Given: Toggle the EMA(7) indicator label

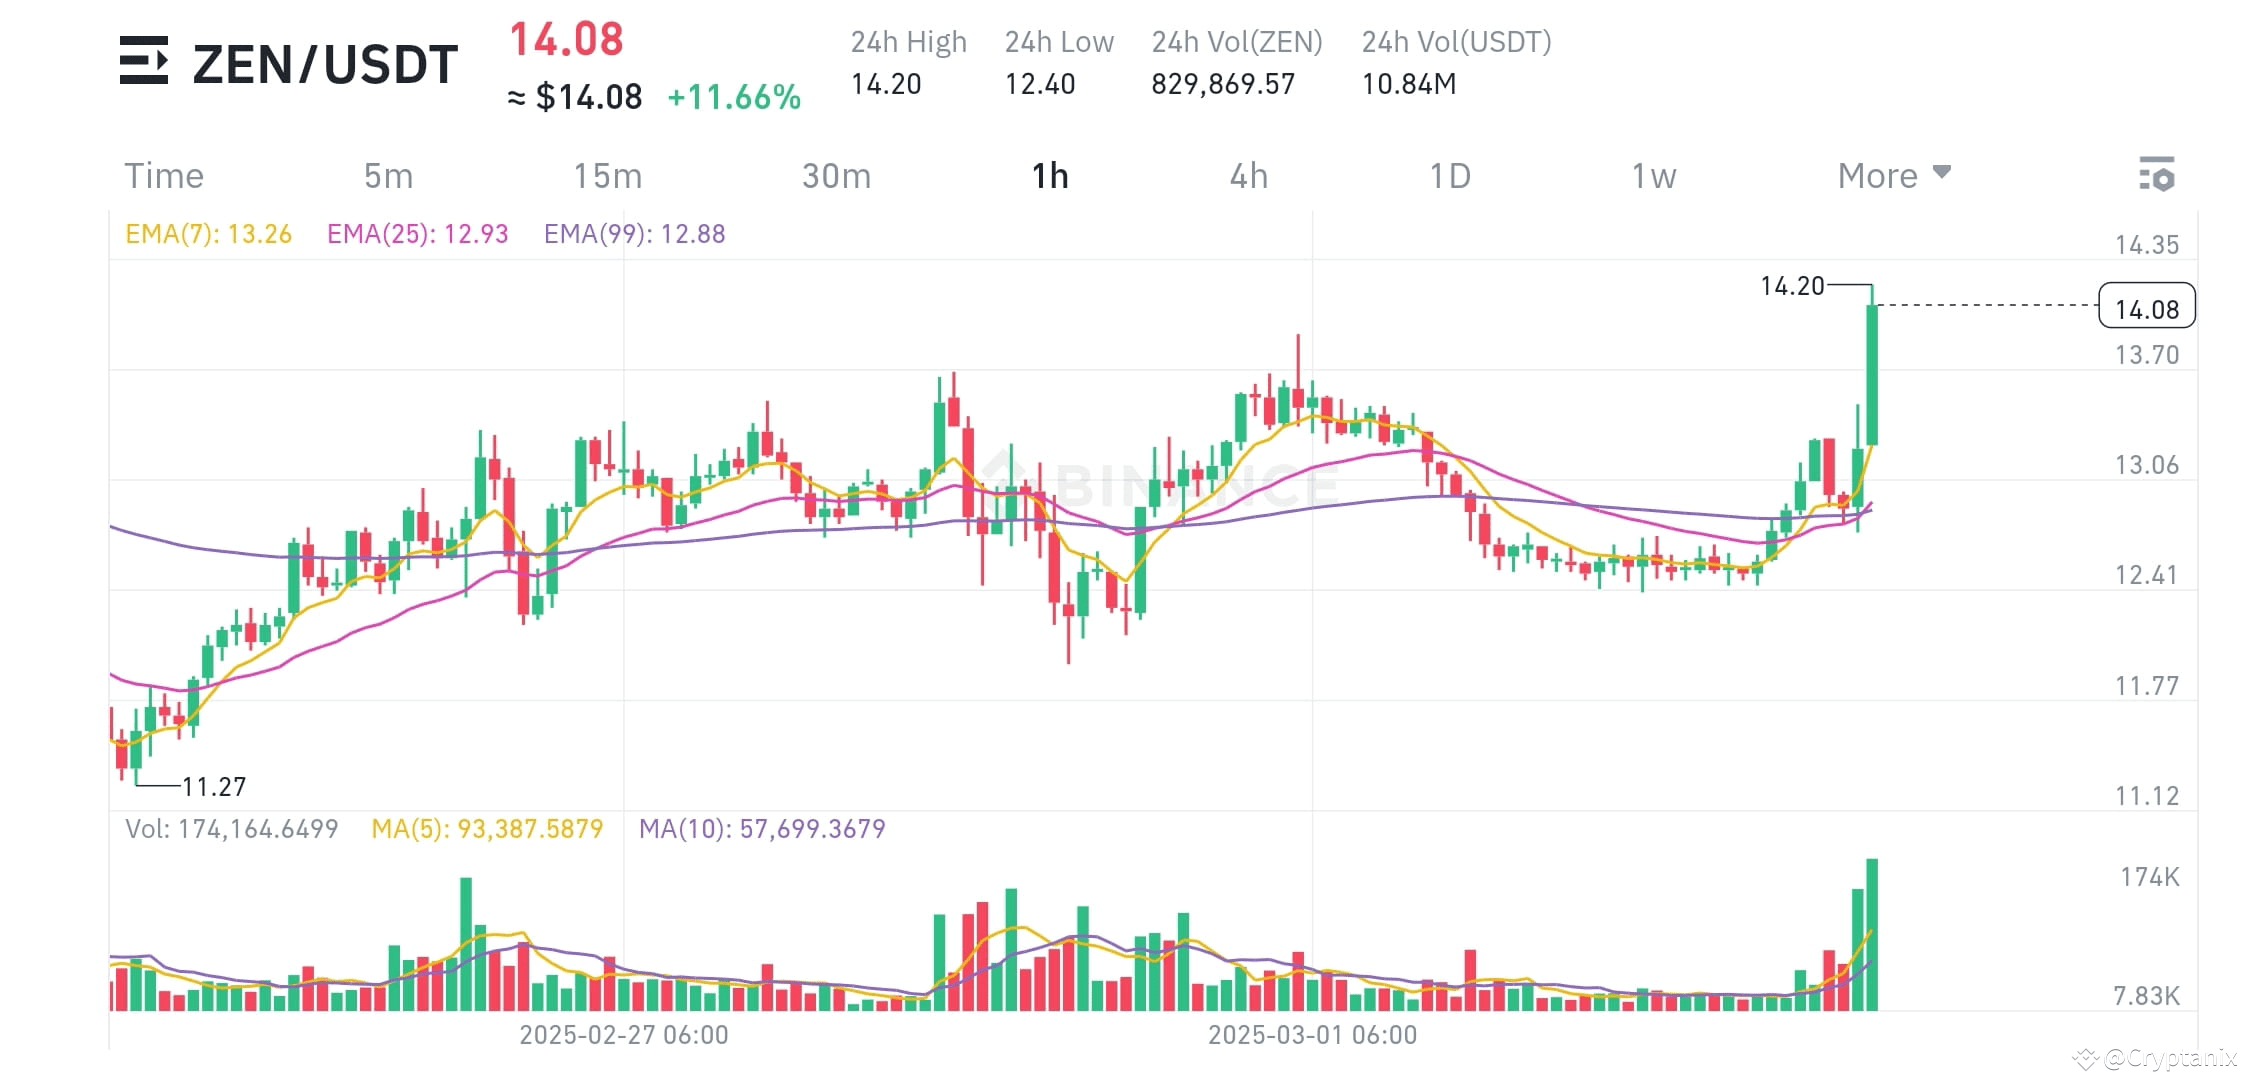Looking at the screenshot, I should click(x=208, y=233).
